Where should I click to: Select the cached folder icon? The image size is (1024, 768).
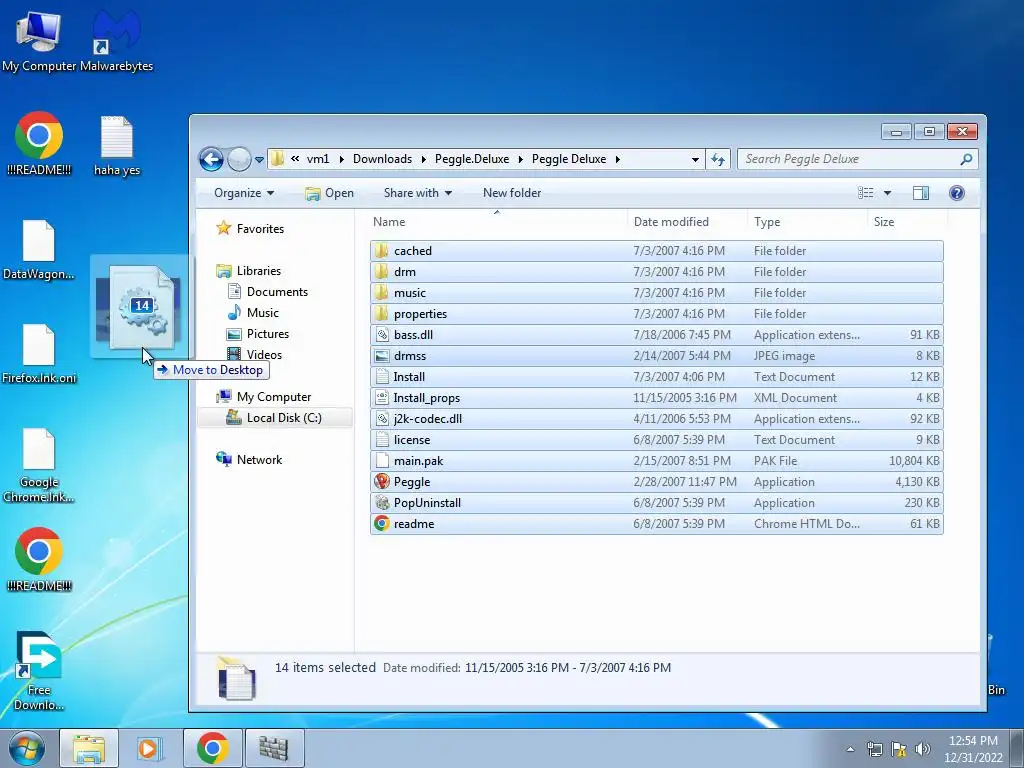[x=381, y=250]
